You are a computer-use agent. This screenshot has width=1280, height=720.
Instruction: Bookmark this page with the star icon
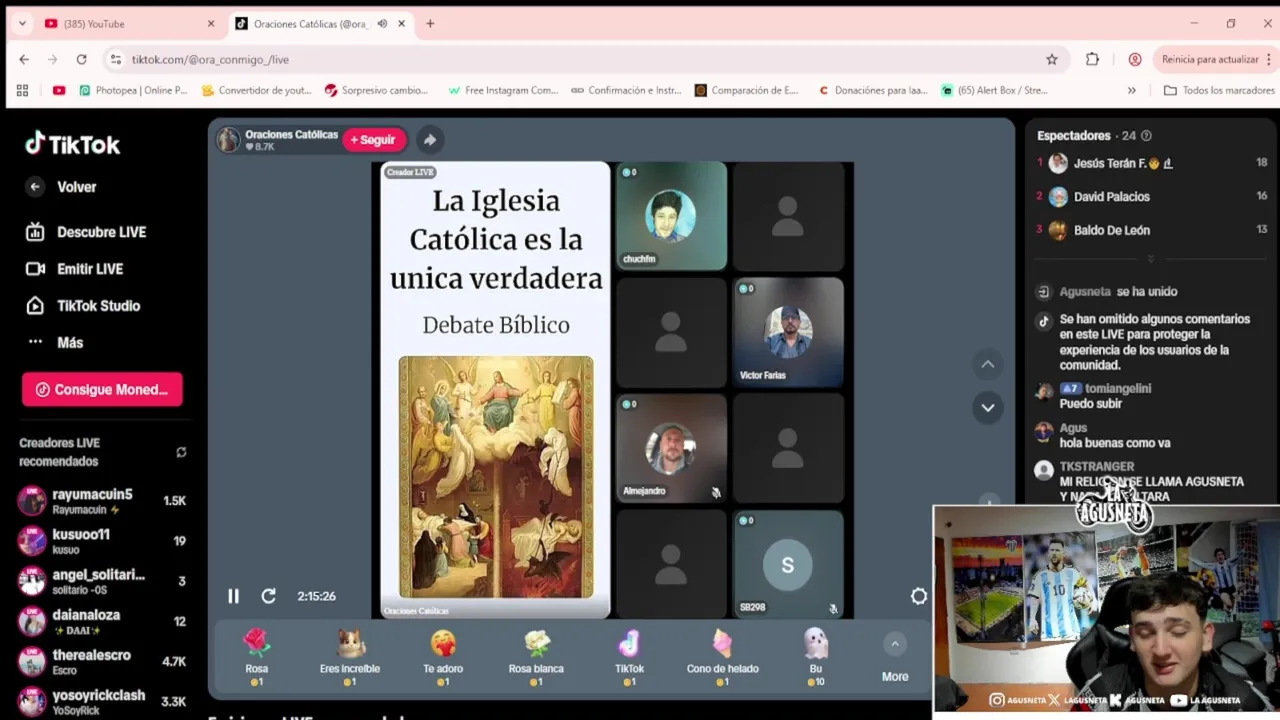[x=1052, y=59]
